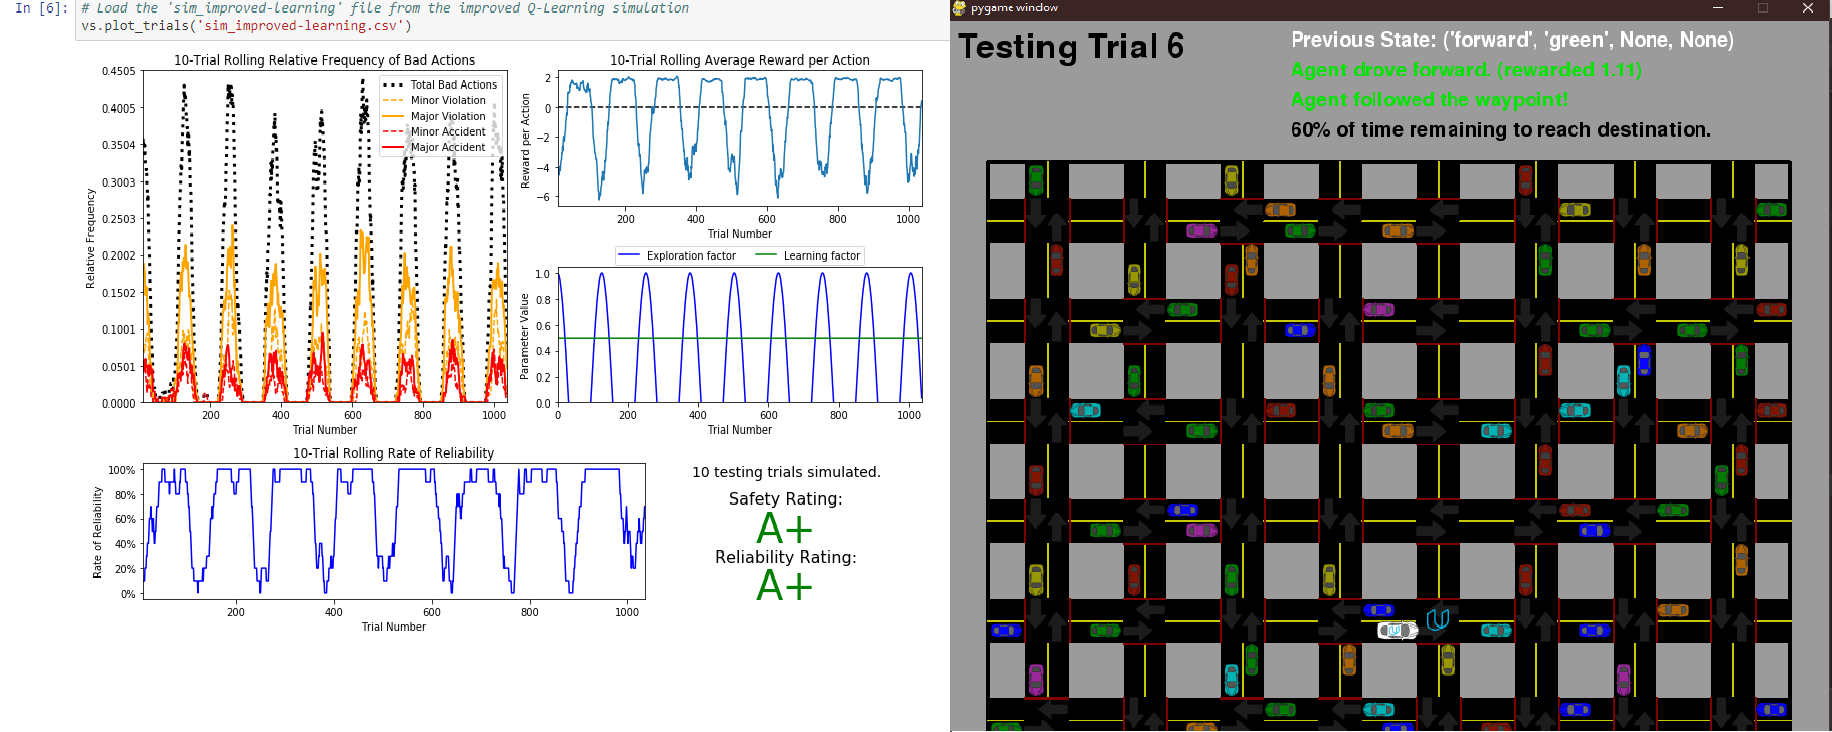
Task: Click the A+ grade under Reliability Rating
Action: click(784, 586)
